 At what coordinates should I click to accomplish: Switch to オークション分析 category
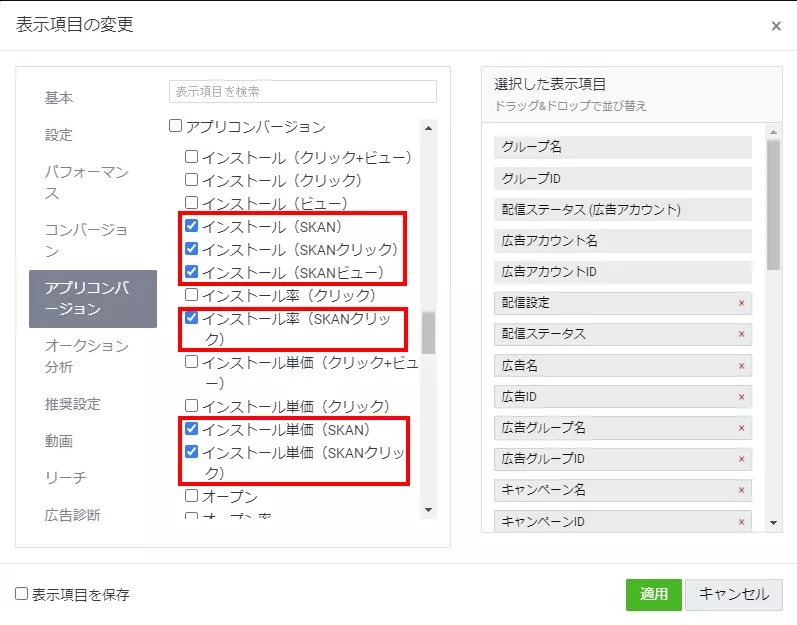coord(87,356)
